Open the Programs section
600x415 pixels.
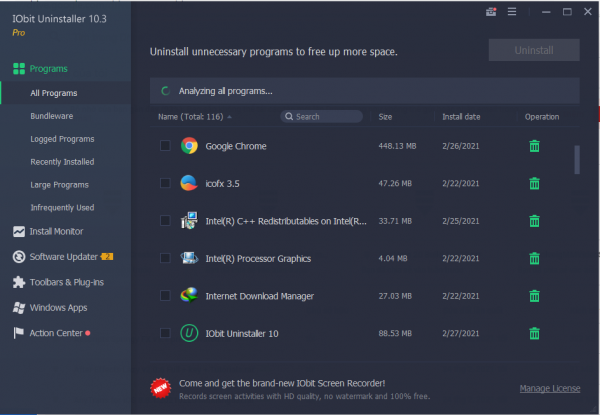tap(49, 69)
